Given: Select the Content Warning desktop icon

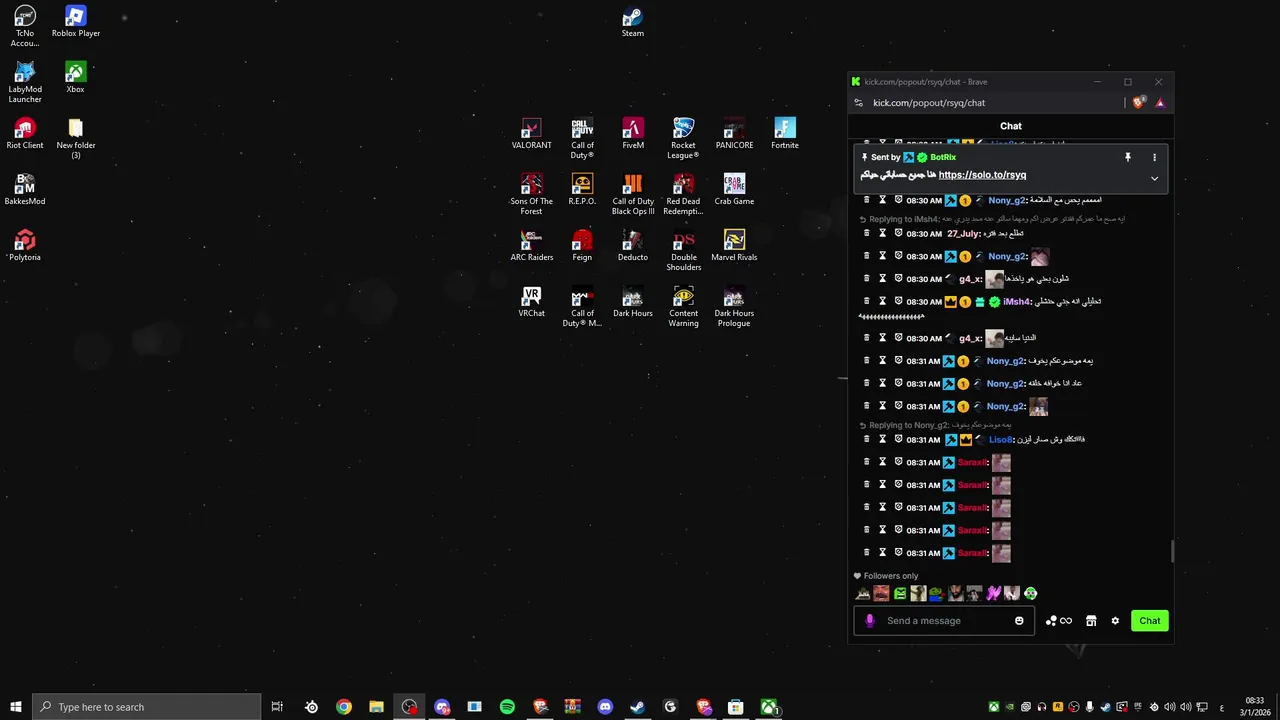Looking at the screenshot, I should click(x=683, y=307).
